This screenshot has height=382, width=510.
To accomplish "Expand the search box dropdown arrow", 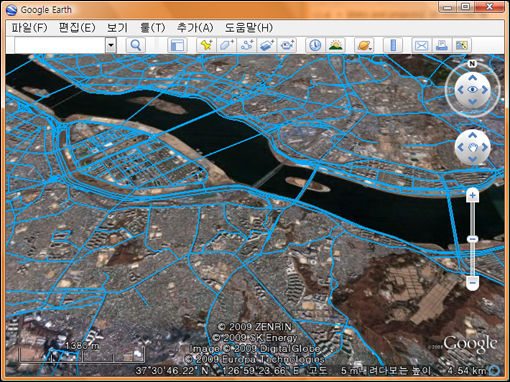I will coord(111,45).
